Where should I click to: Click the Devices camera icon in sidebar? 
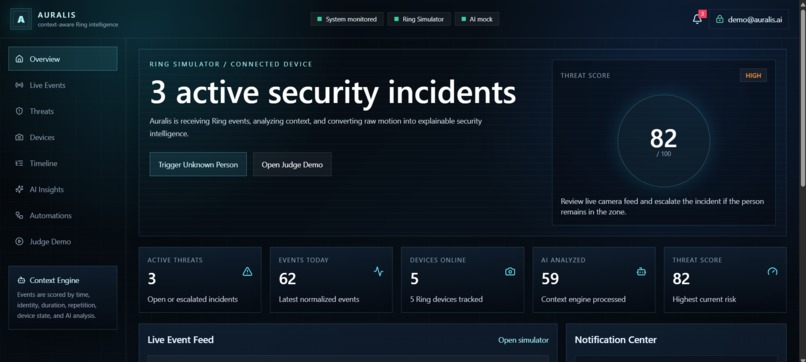(x=20, y=137)
